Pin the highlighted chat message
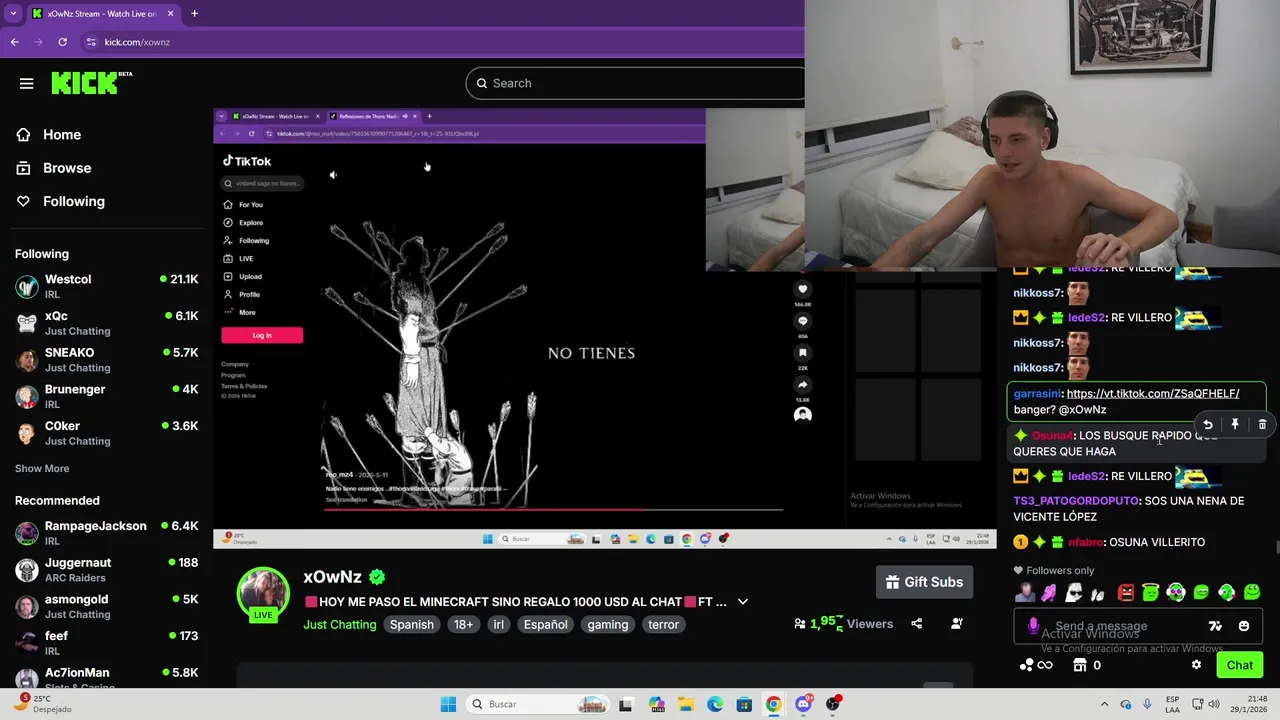The image size is (1280, 720). 1235,425
